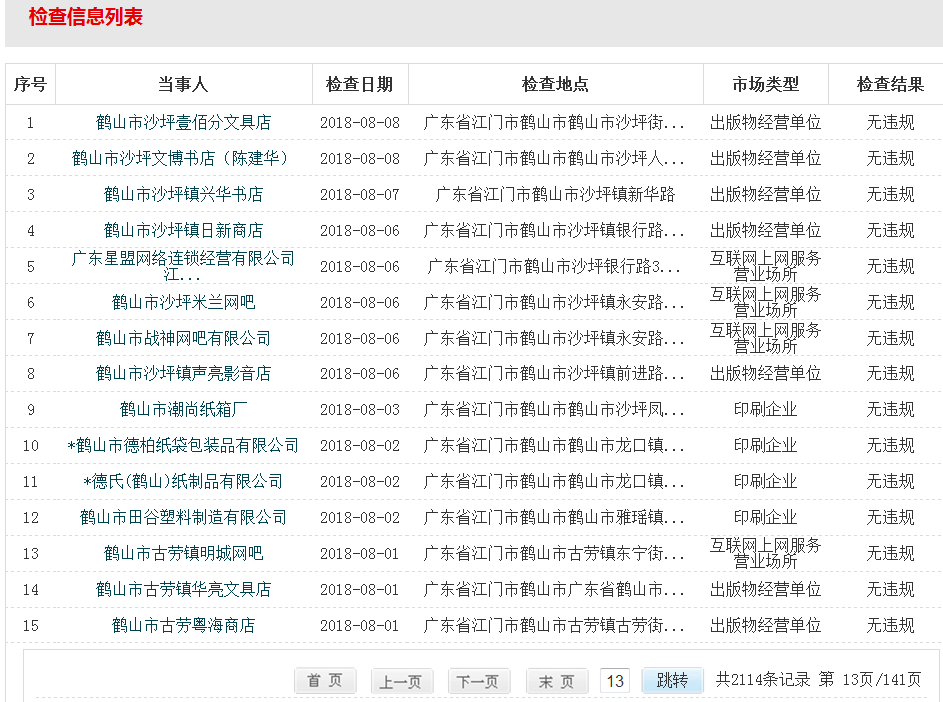Screen dimensions: 943x702
Task: Click 鹤山市沙坪镇兴华书店 entry
Action: (183, 194)
